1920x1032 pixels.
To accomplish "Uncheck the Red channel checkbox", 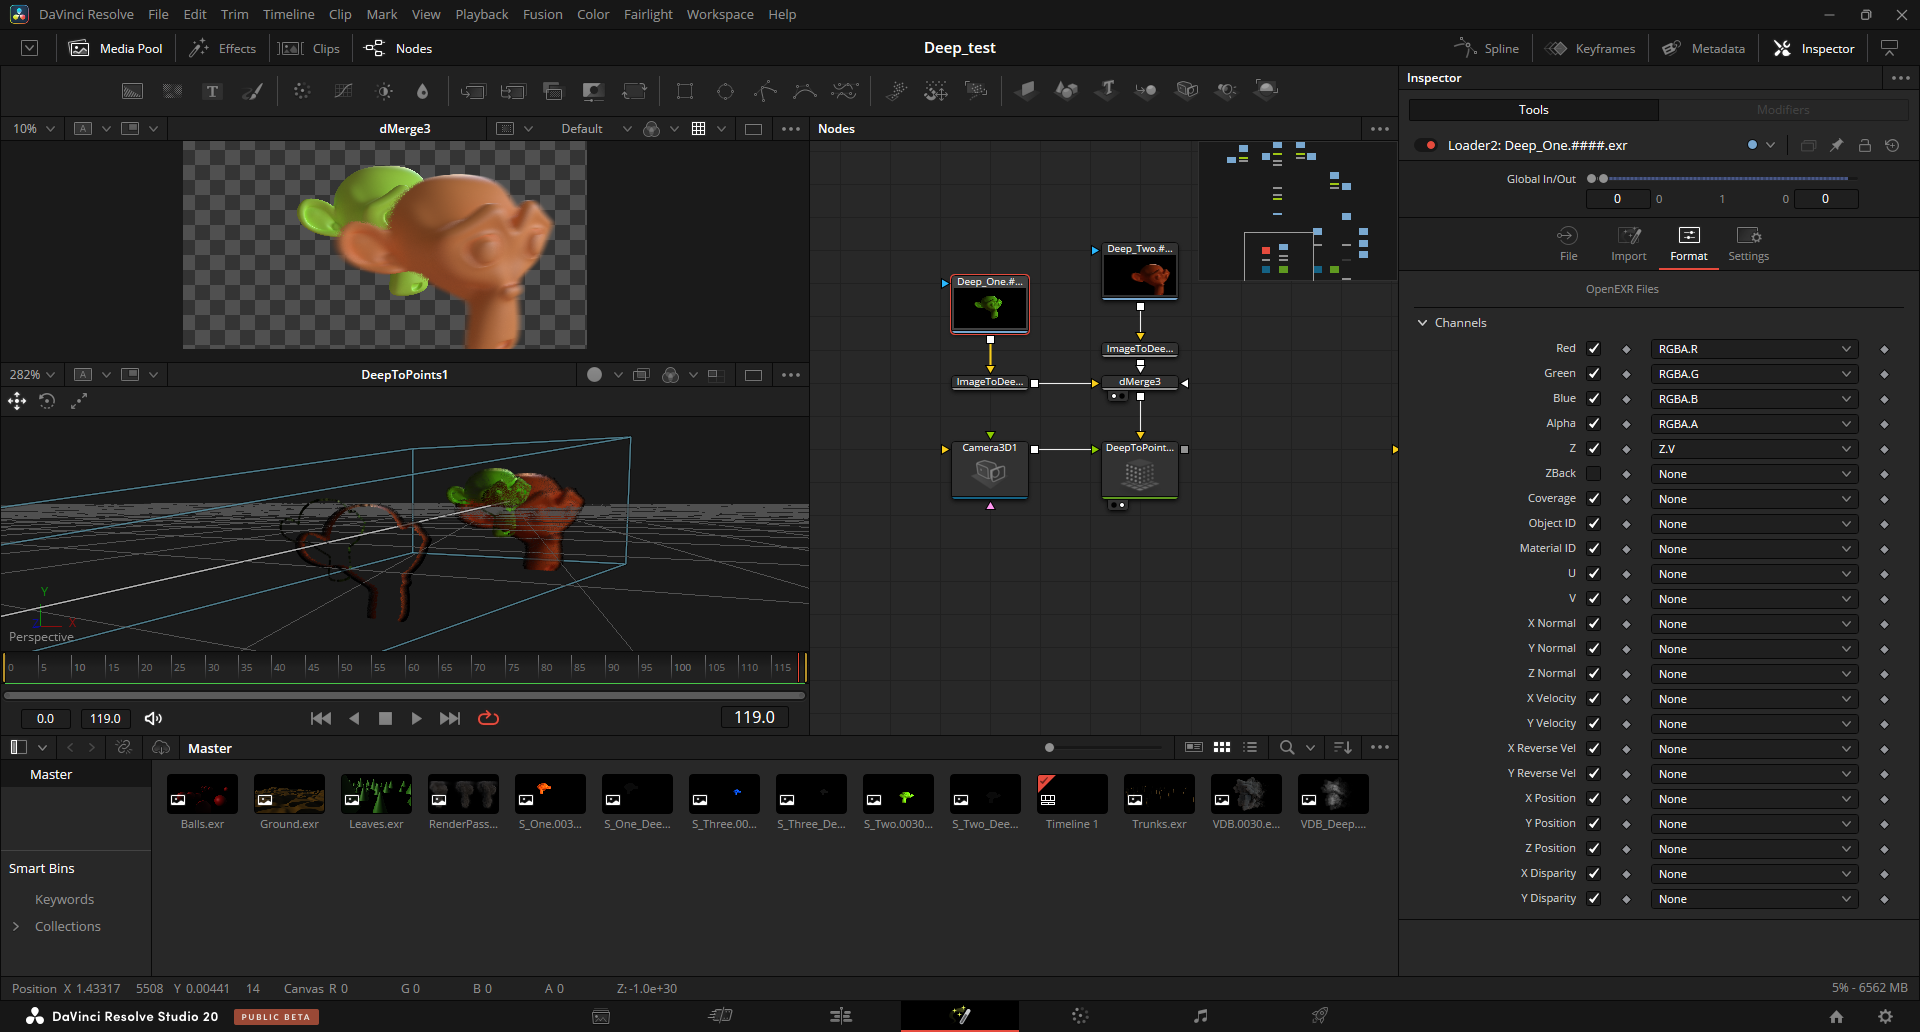I will (x=1594, y=349).
